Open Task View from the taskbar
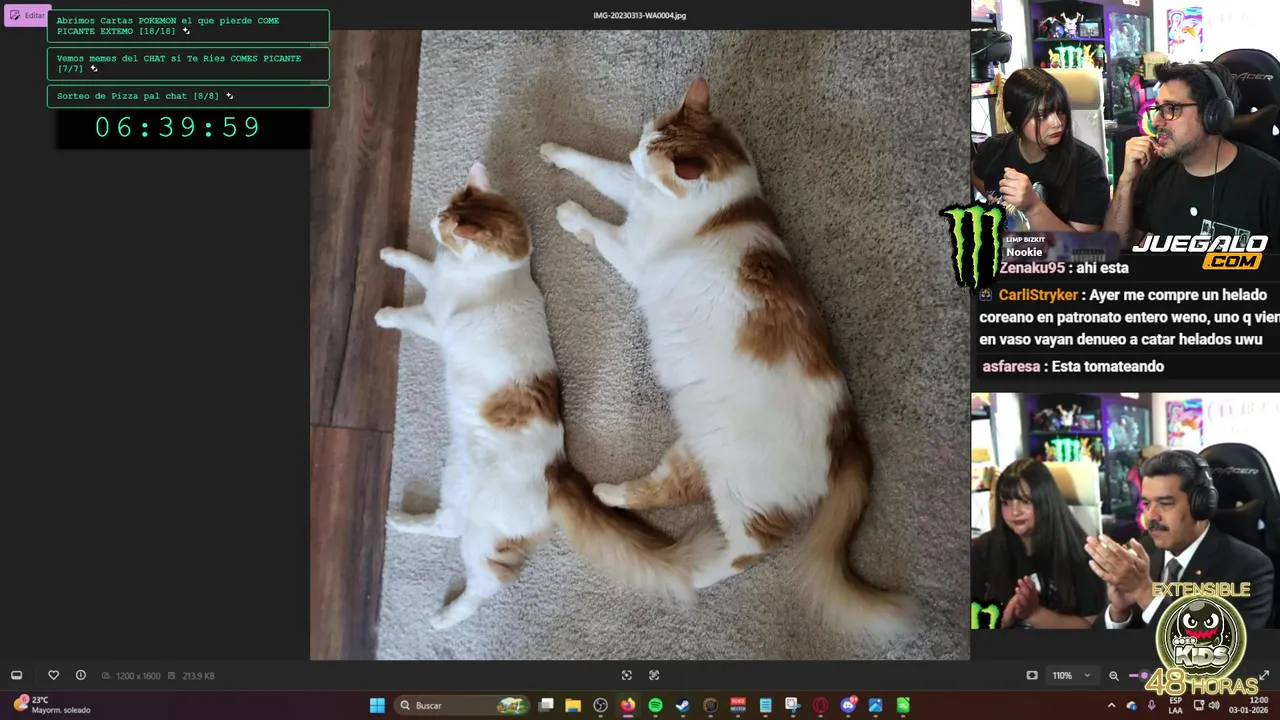 click(x=546, y=705)
